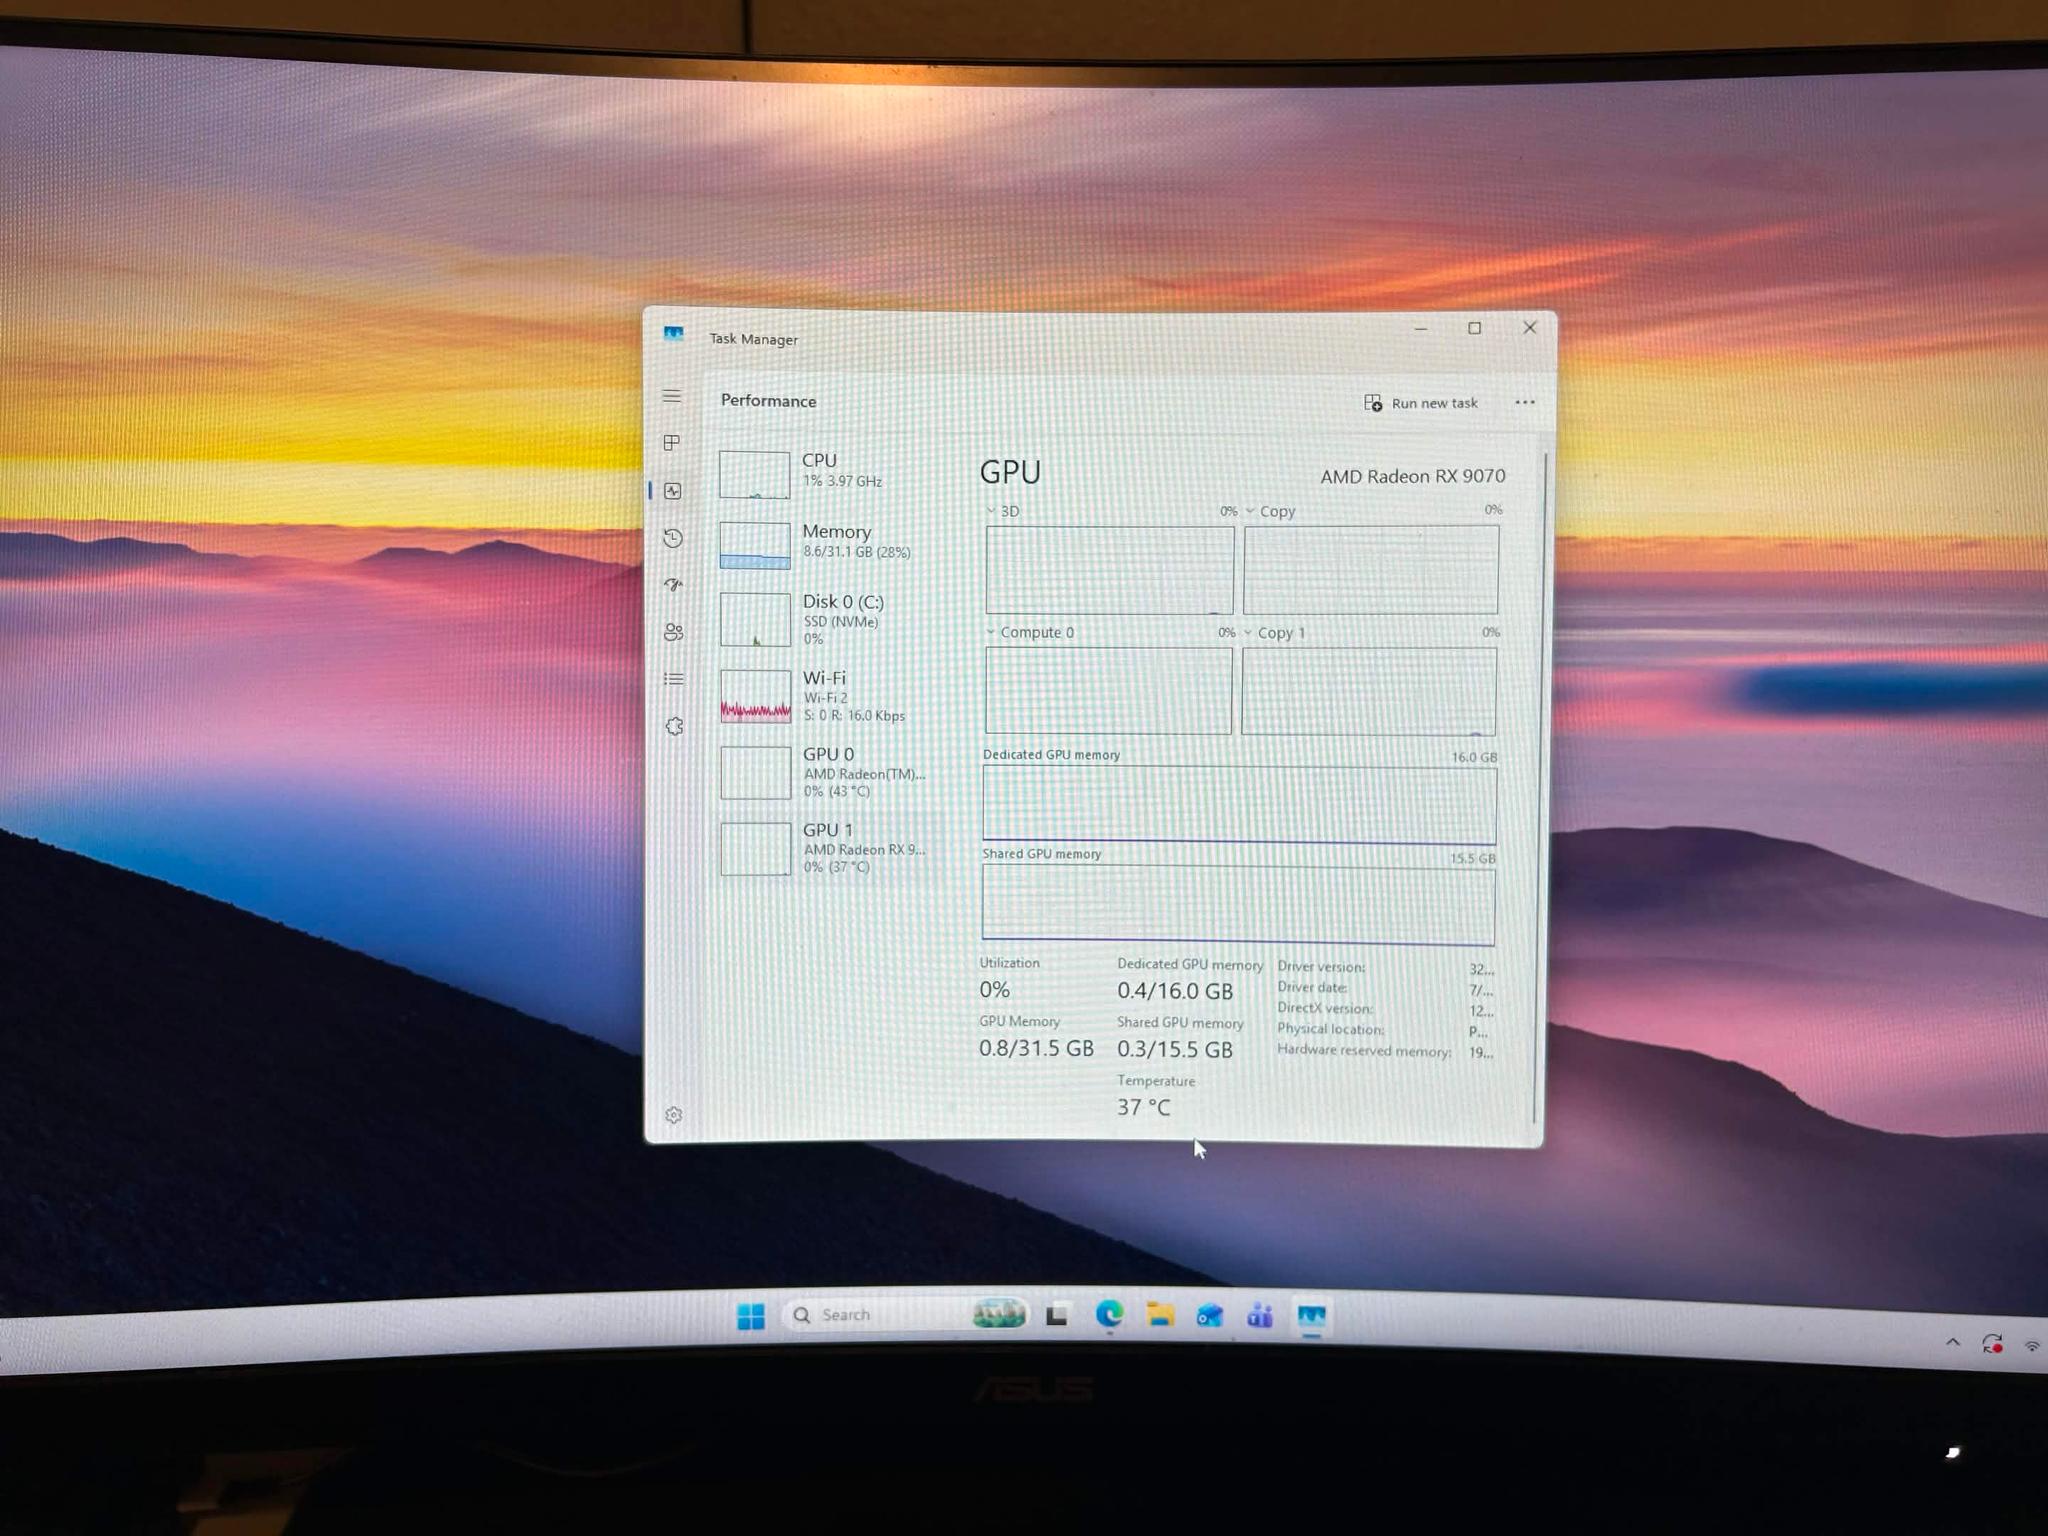Click the Performance page heading
The image size is (2048, 1536).
(768, 400)
